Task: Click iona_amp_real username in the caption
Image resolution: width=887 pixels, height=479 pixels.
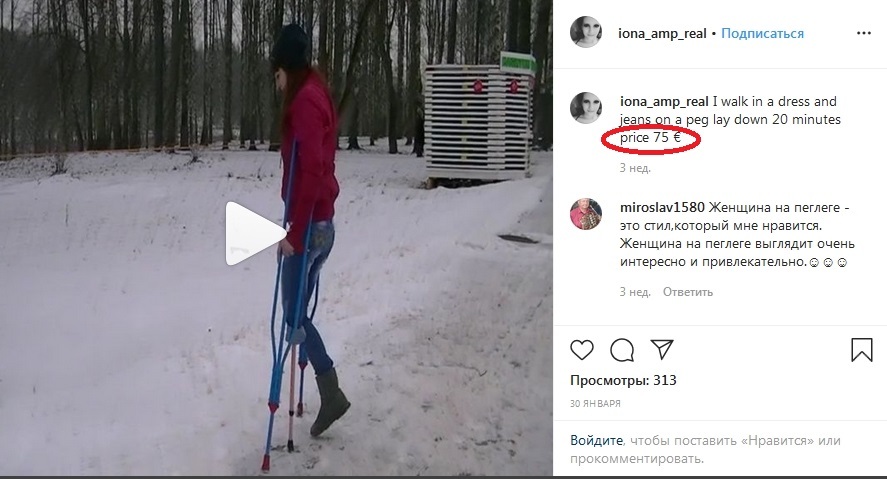Action: coord(664,102)
